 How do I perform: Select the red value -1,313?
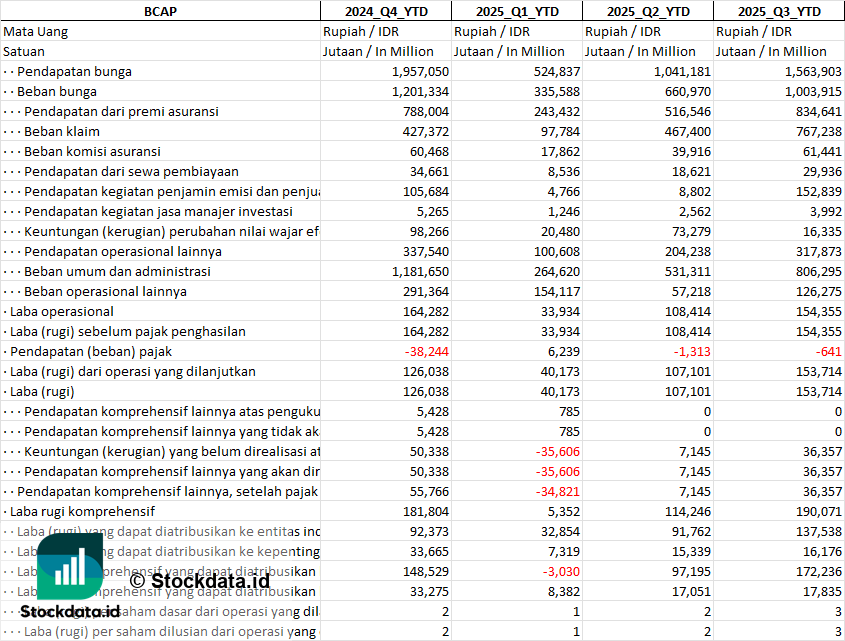coord(692,351)
